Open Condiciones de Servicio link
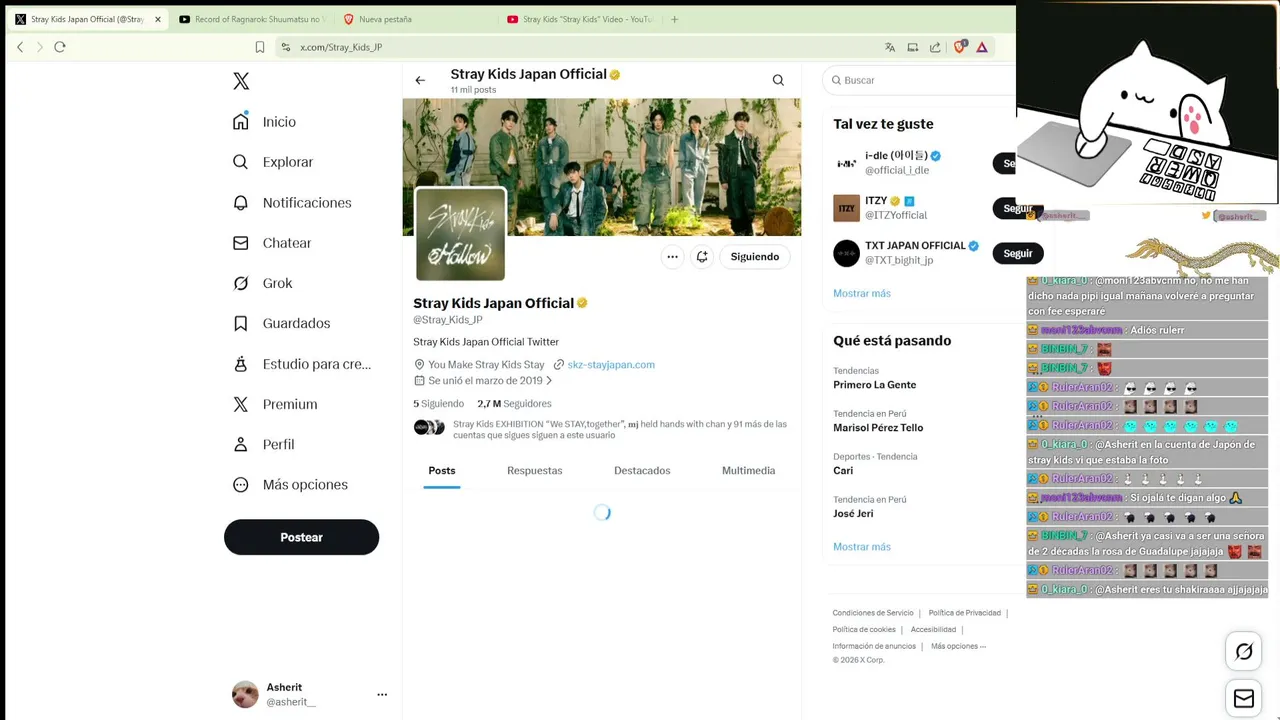The height and width of the screenshot is (720, 1280). coord(873,613)
